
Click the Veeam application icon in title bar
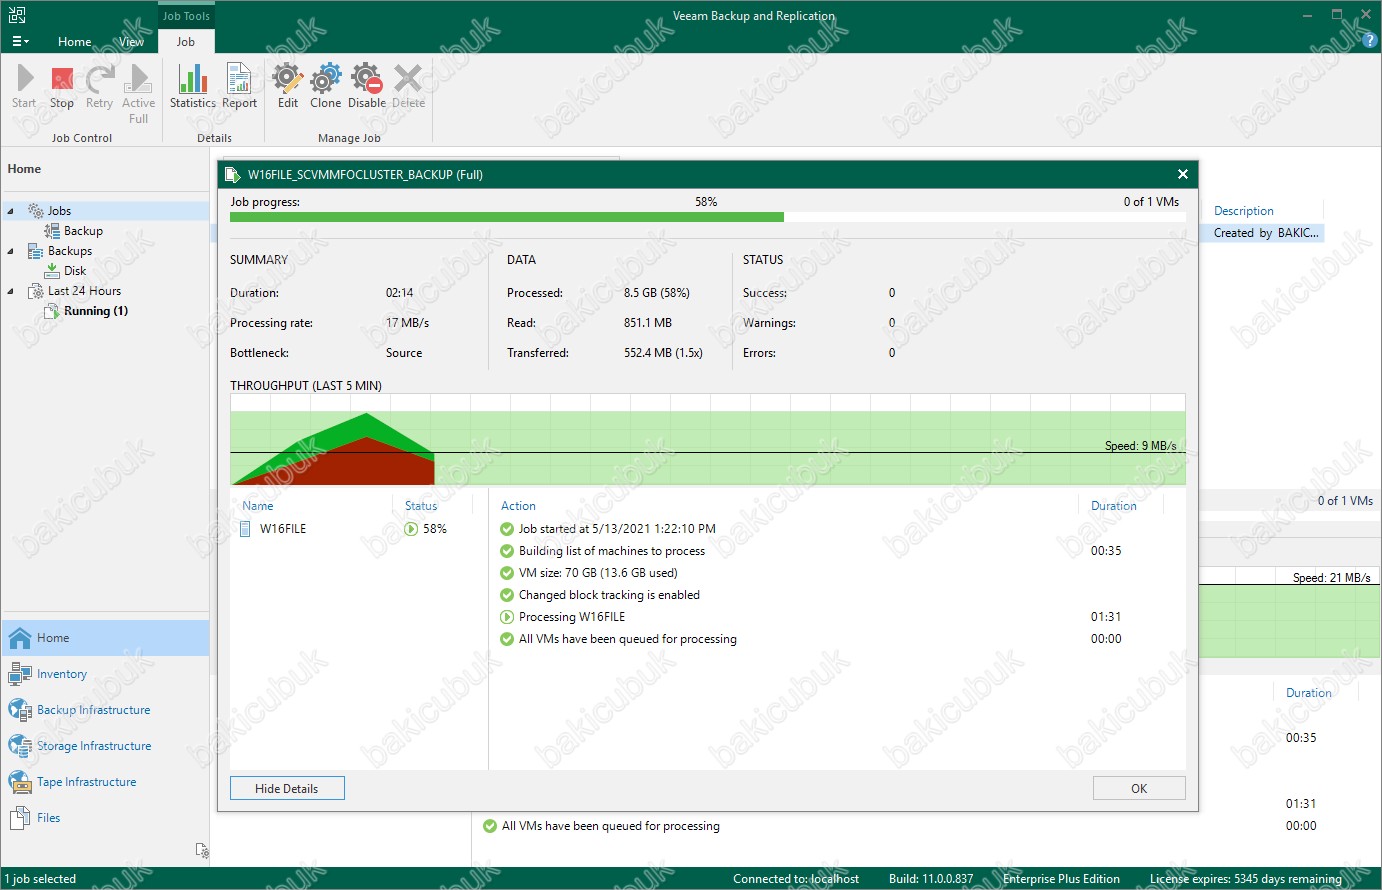coord(17,15)
